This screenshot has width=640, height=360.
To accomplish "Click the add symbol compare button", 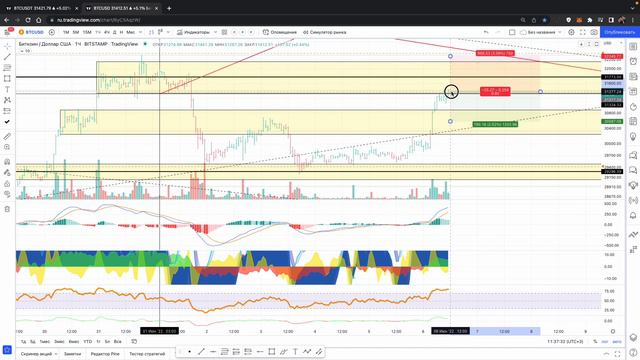I will pyautogui.click(x=52, y=32).
